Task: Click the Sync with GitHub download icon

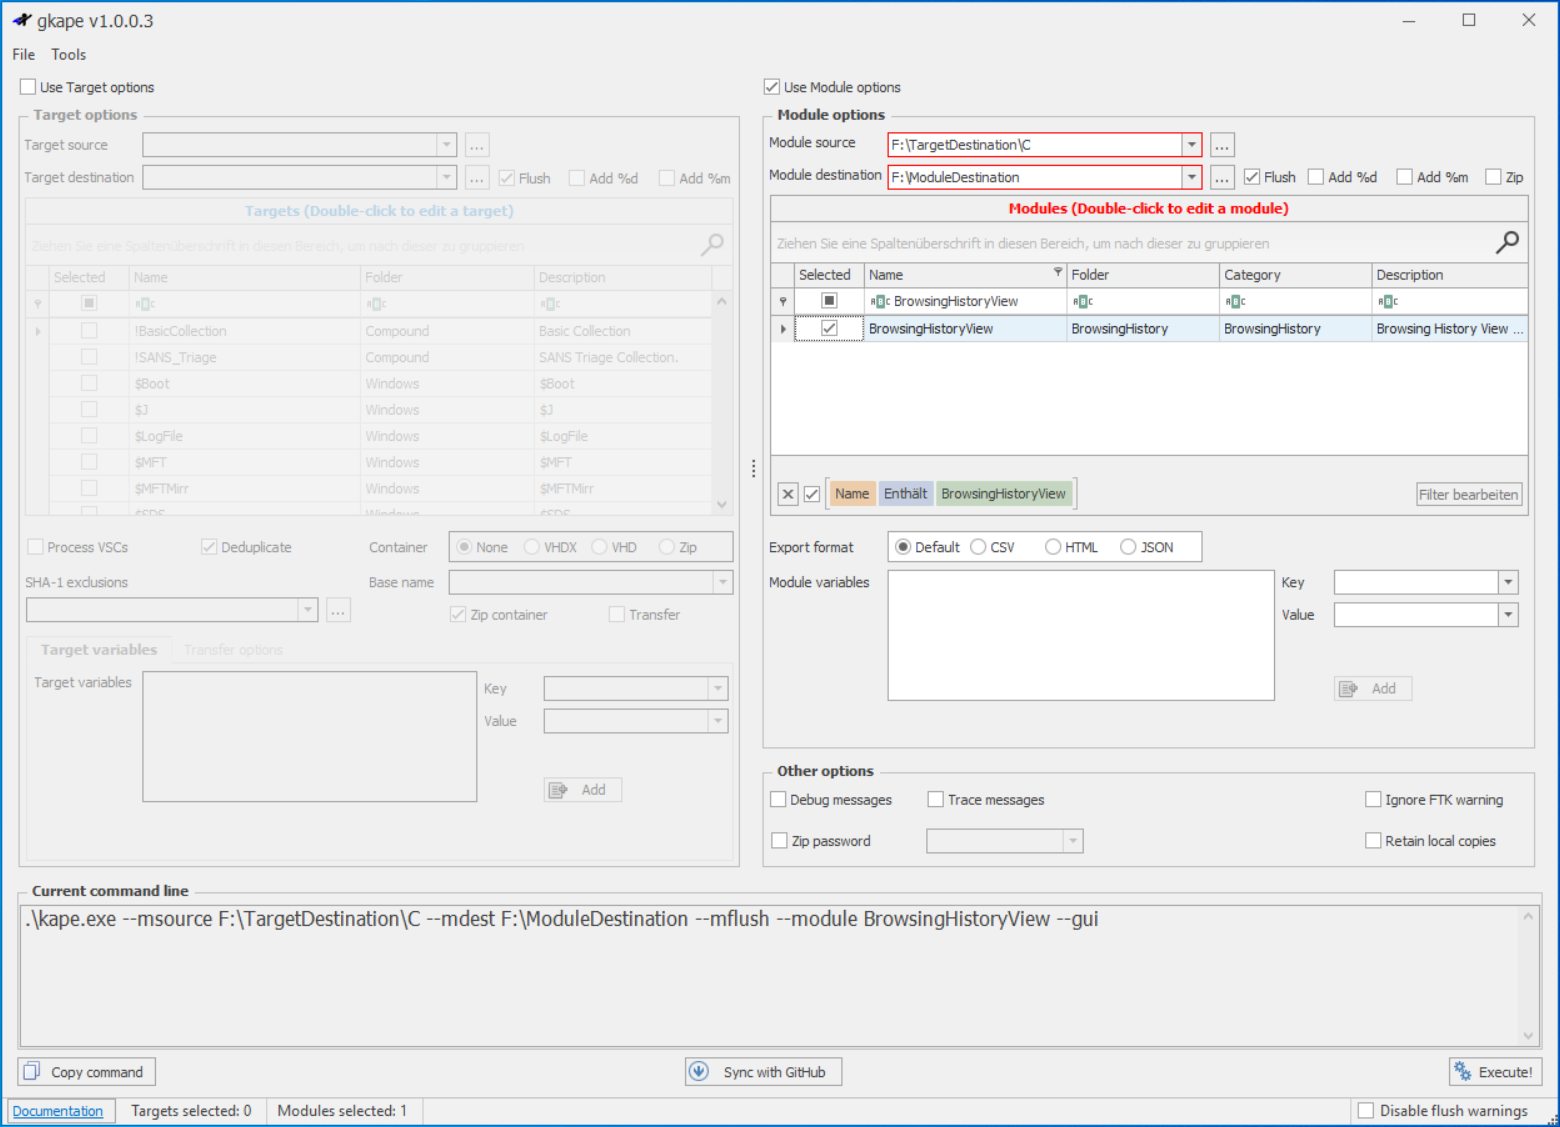Action: 699,1072
